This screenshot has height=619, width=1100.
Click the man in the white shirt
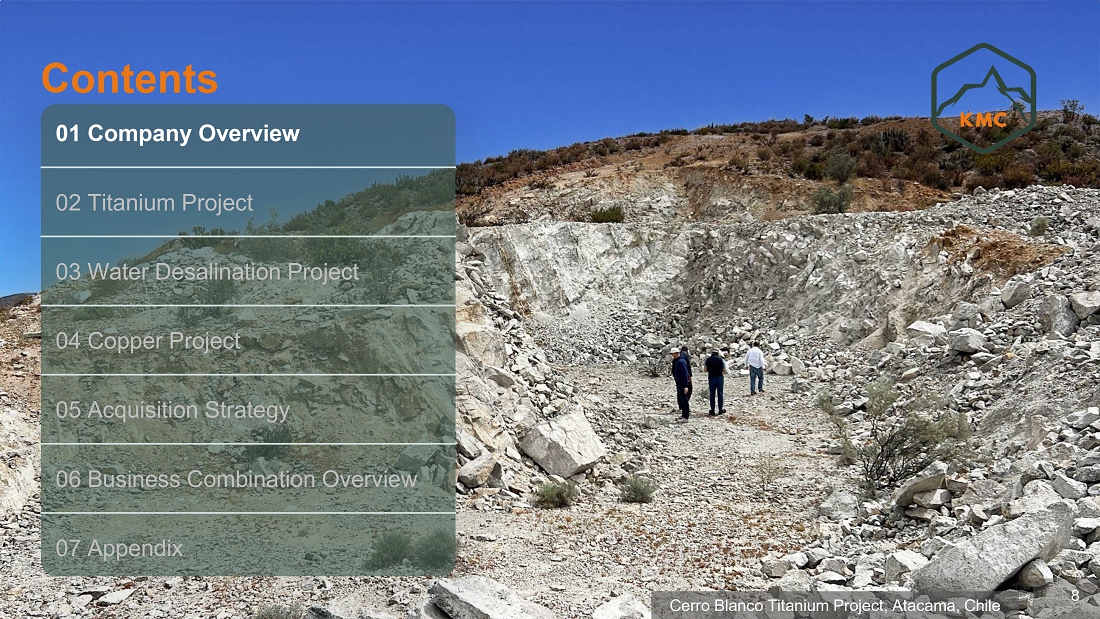click(756, 368)
